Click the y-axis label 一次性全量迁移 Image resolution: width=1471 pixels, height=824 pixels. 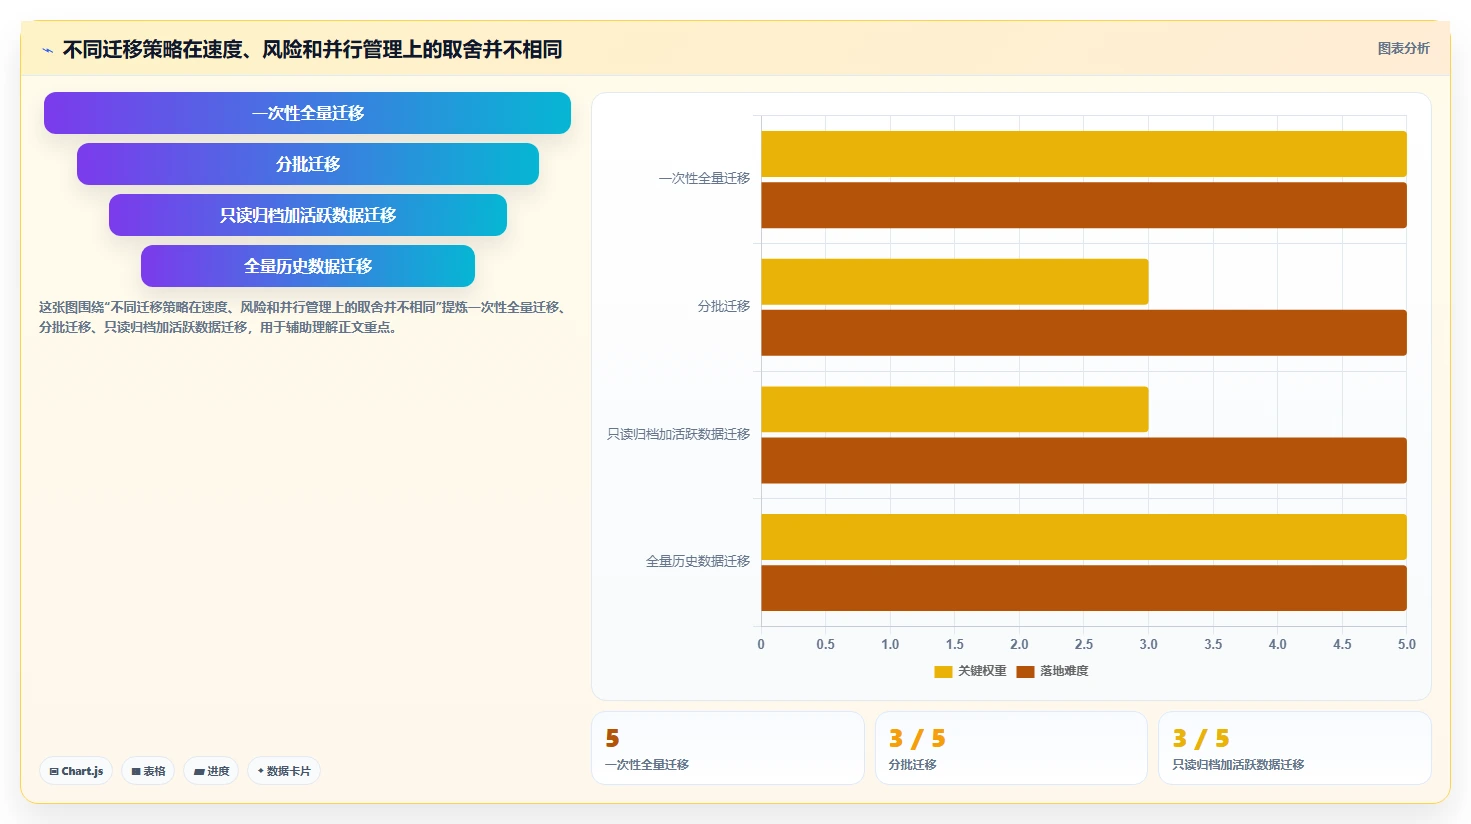[x=704, y=178]
